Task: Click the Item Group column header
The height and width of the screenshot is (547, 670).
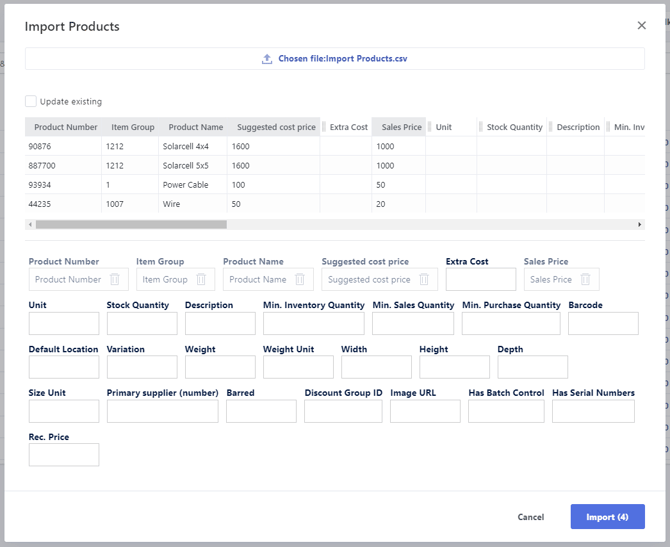Action: (132, 127)
